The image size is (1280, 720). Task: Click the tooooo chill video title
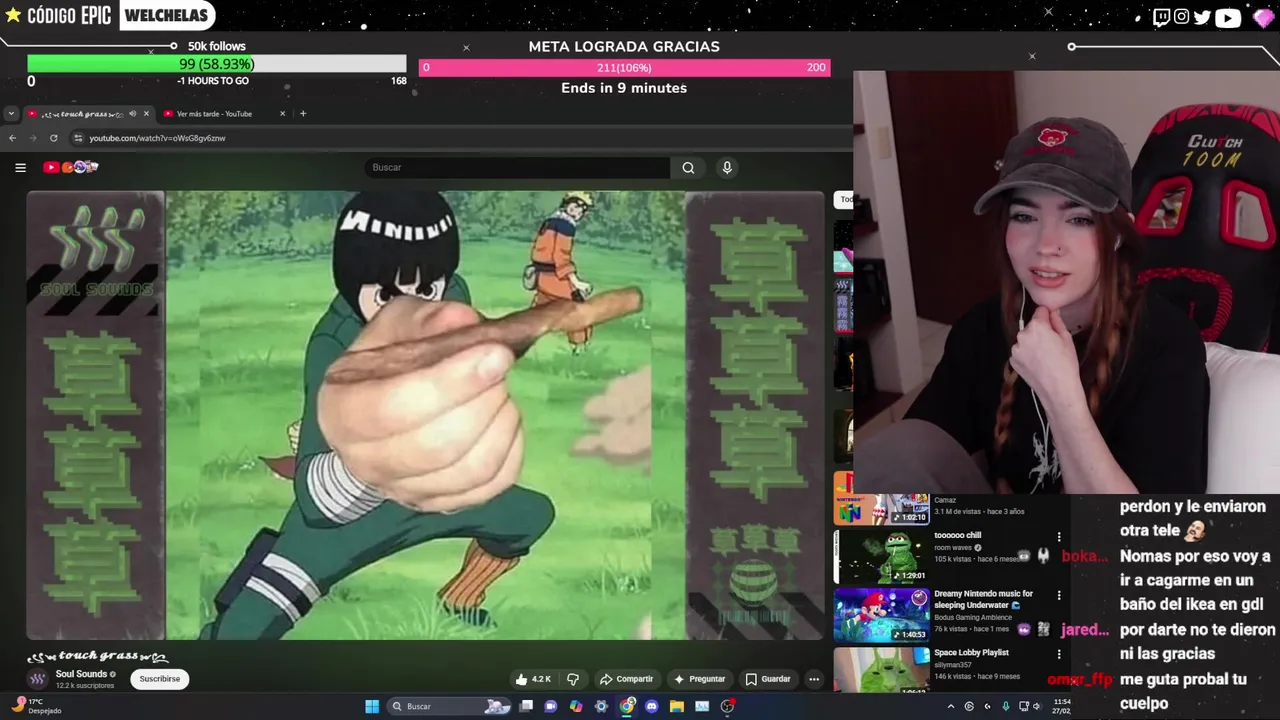click(958, 535)
